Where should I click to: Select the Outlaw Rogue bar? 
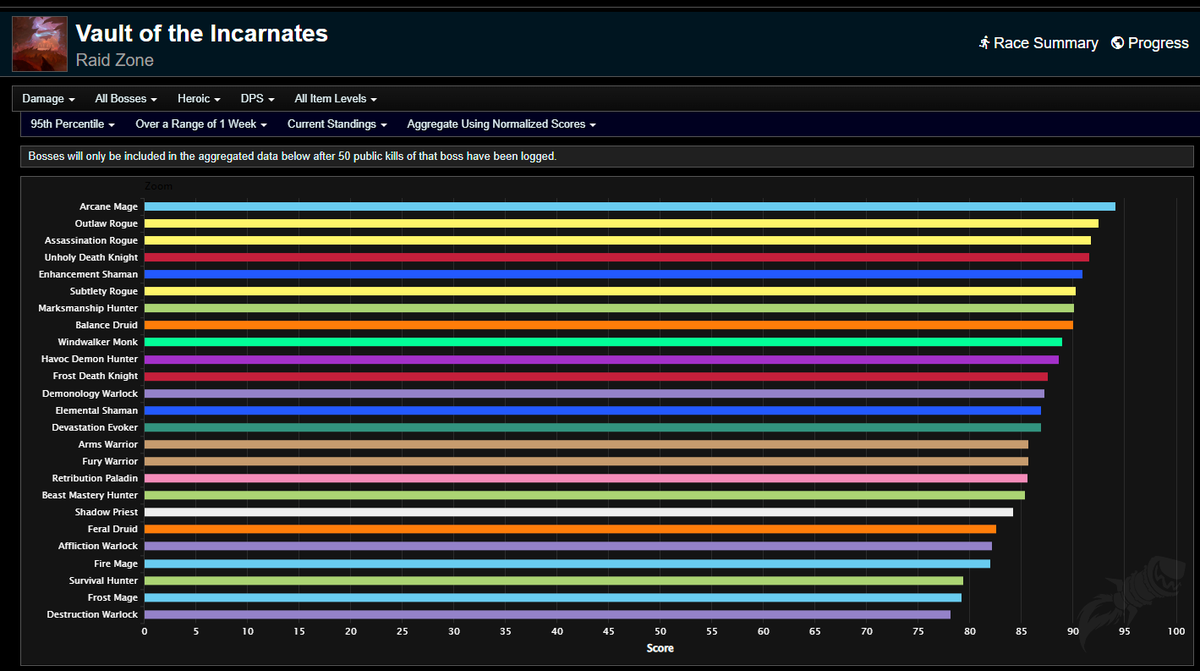click(621, 224)
